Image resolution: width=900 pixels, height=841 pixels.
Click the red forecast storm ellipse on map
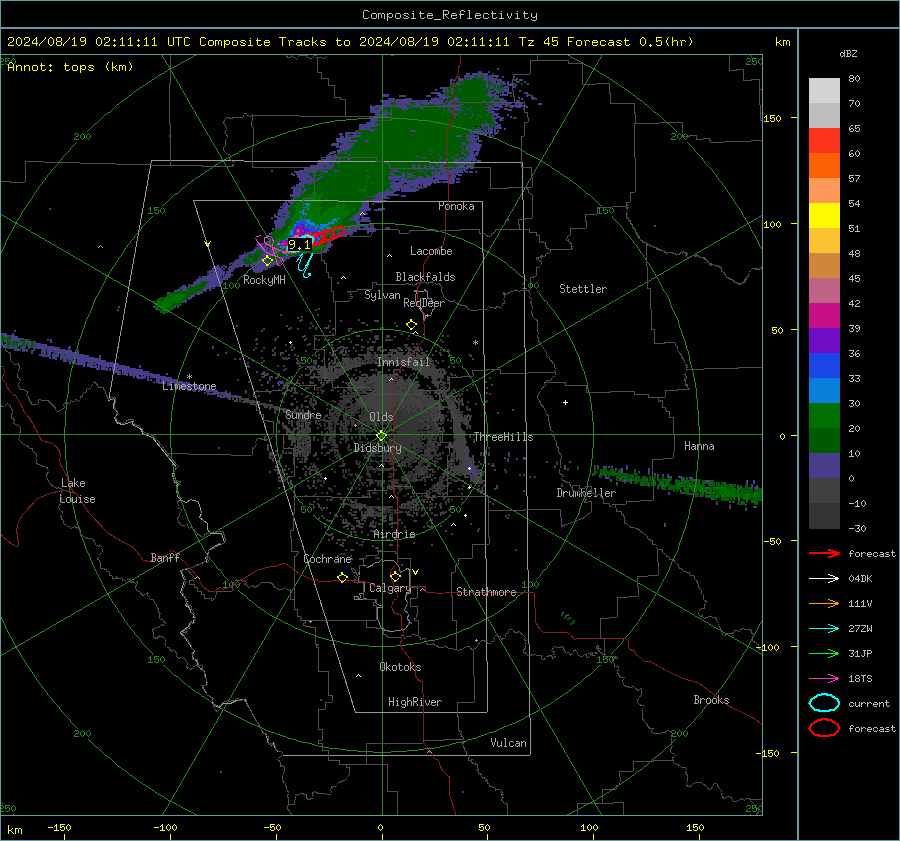(x=329, y=235)
